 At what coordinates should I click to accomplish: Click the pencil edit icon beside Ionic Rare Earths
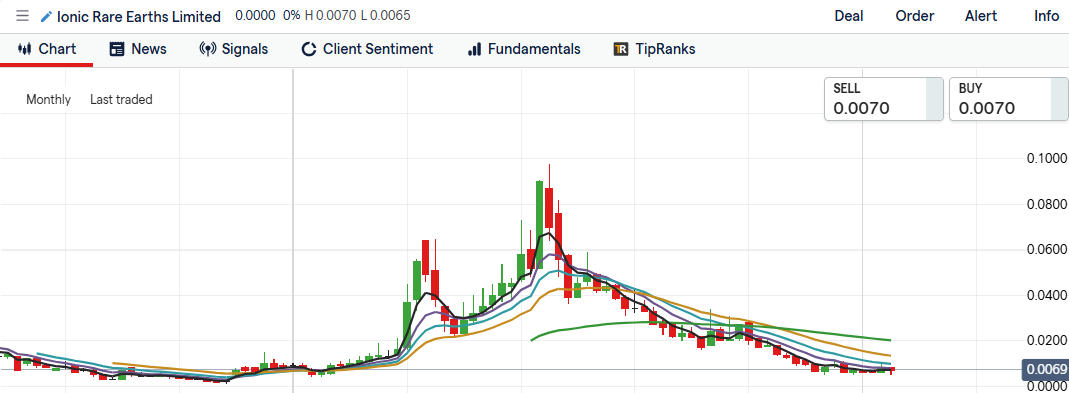46,16
